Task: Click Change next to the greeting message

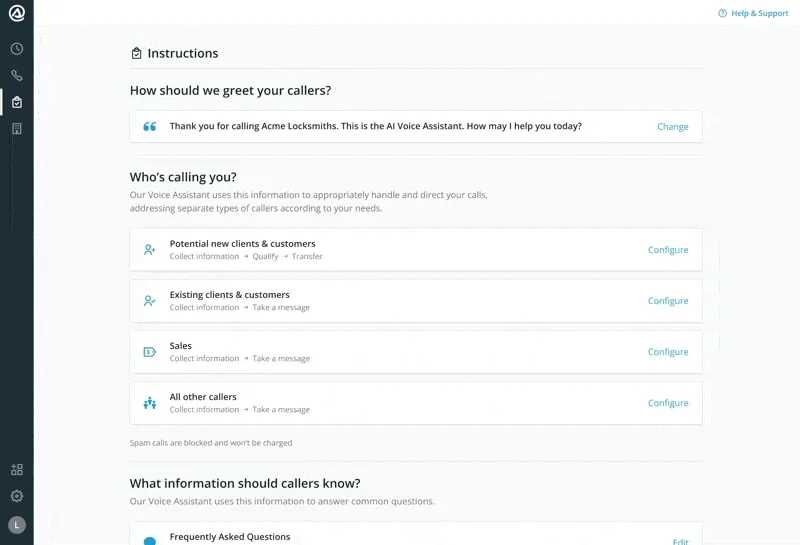Action: [x=672, y=127]
